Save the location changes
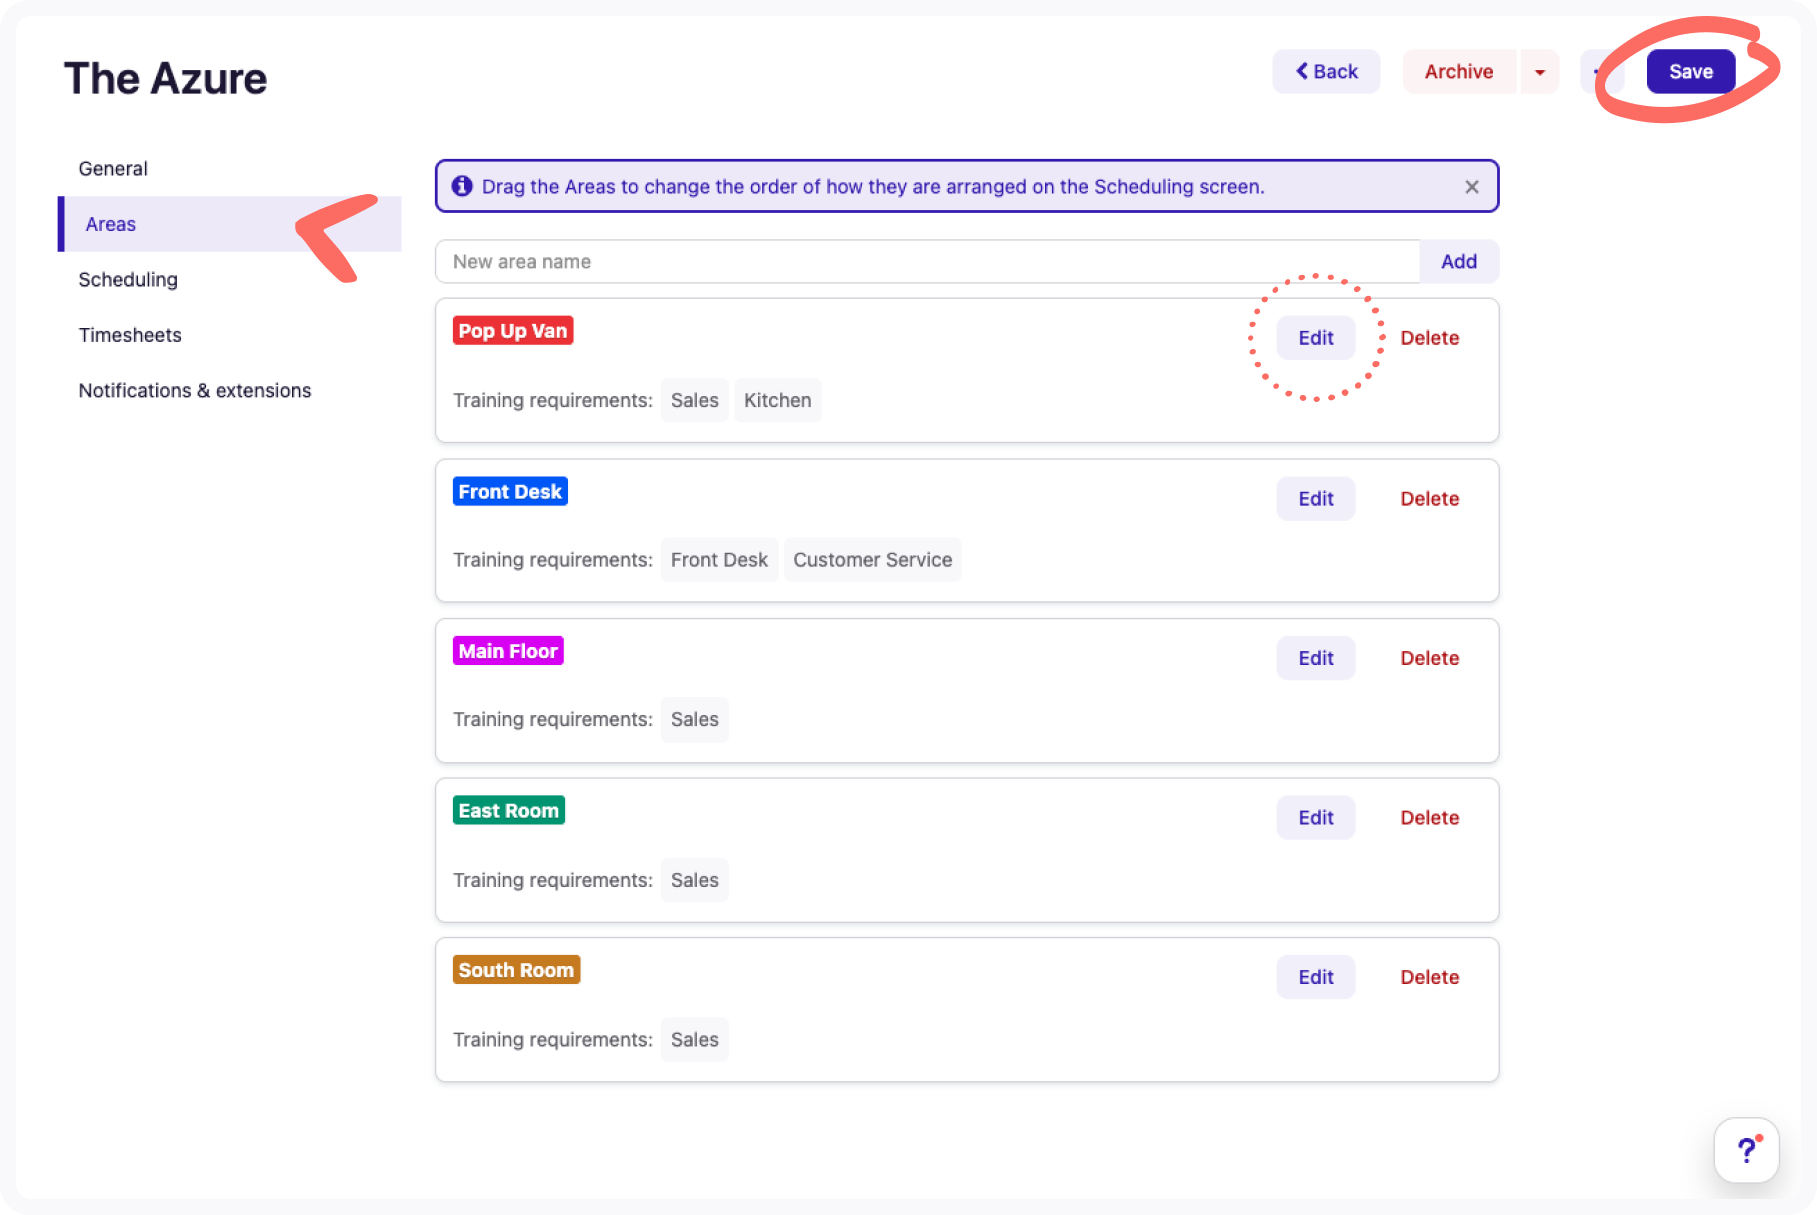This screenshot has height=1215, width=1817. click(x=1690, y=72)
